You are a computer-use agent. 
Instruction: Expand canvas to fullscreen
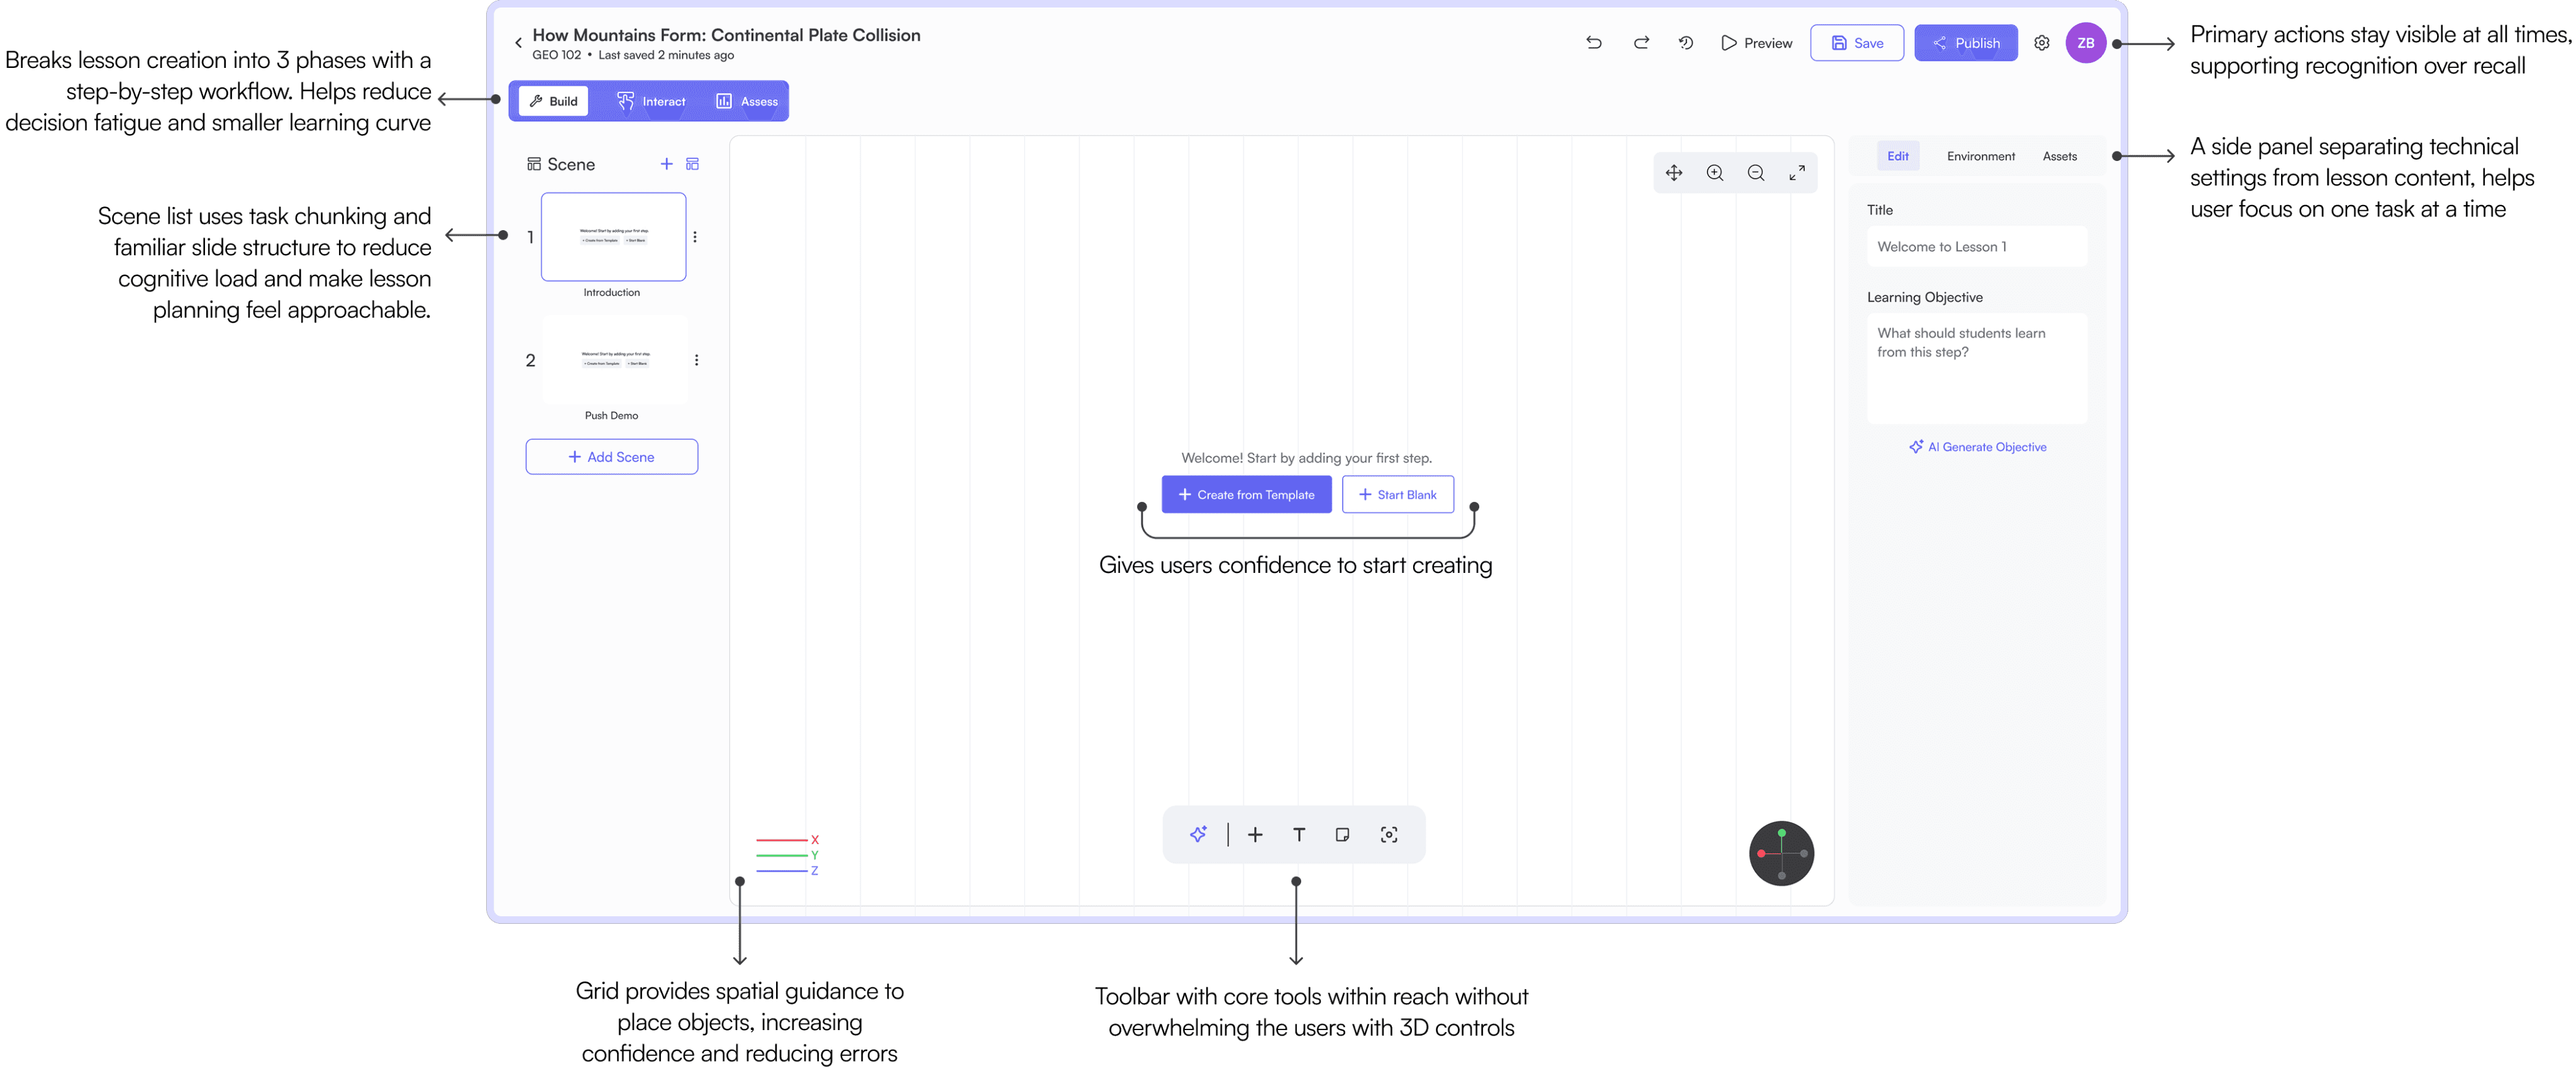(1797, 173)
